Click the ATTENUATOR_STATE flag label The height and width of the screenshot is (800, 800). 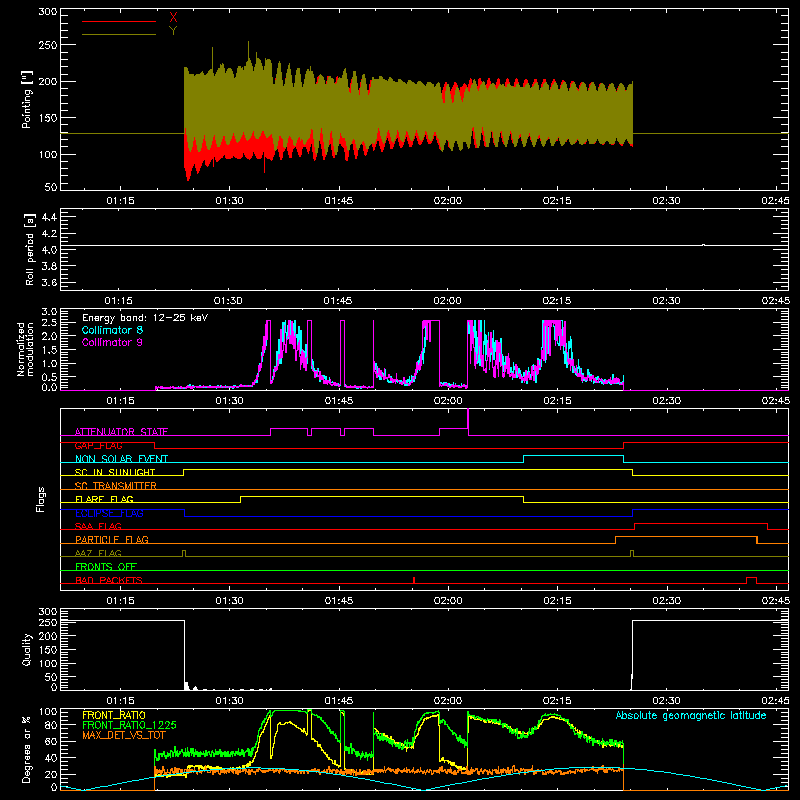pyautogui.click(x=121, y=432)
